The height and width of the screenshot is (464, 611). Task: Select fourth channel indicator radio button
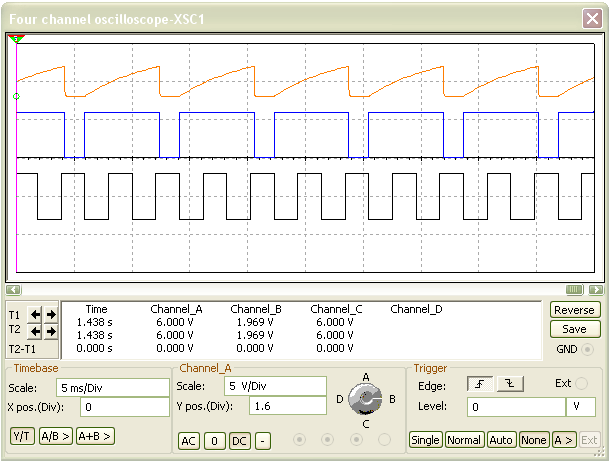pyautogui.click(x=384, y=440)
